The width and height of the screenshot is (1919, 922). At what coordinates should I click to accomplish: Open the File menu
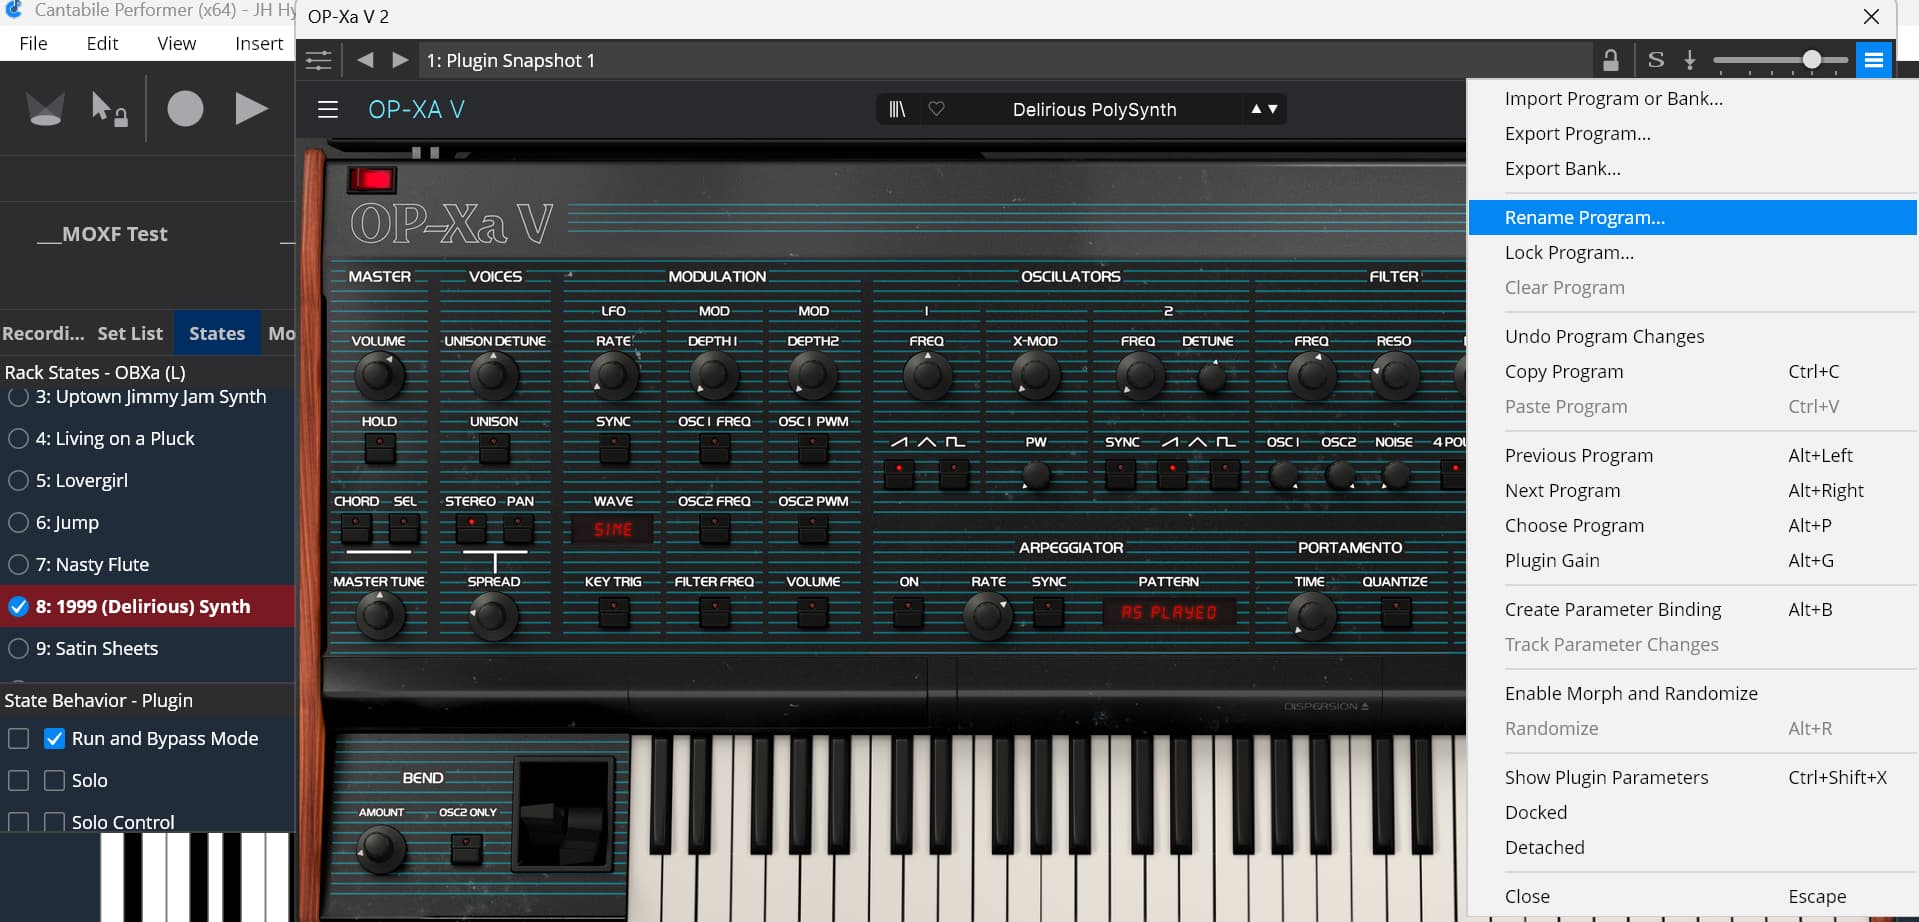(33, 43)
